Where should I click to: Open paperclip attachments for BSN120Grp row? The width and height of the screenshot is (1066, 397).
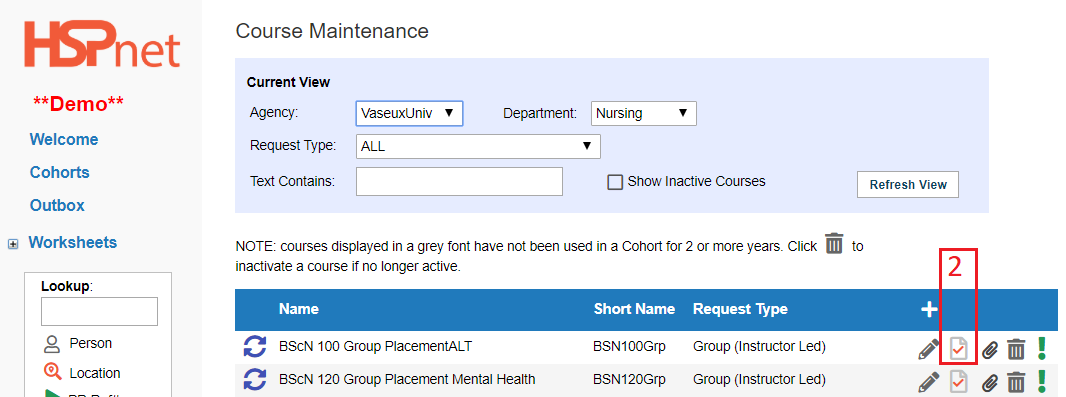pyautogui.click(x=991, y=382)
